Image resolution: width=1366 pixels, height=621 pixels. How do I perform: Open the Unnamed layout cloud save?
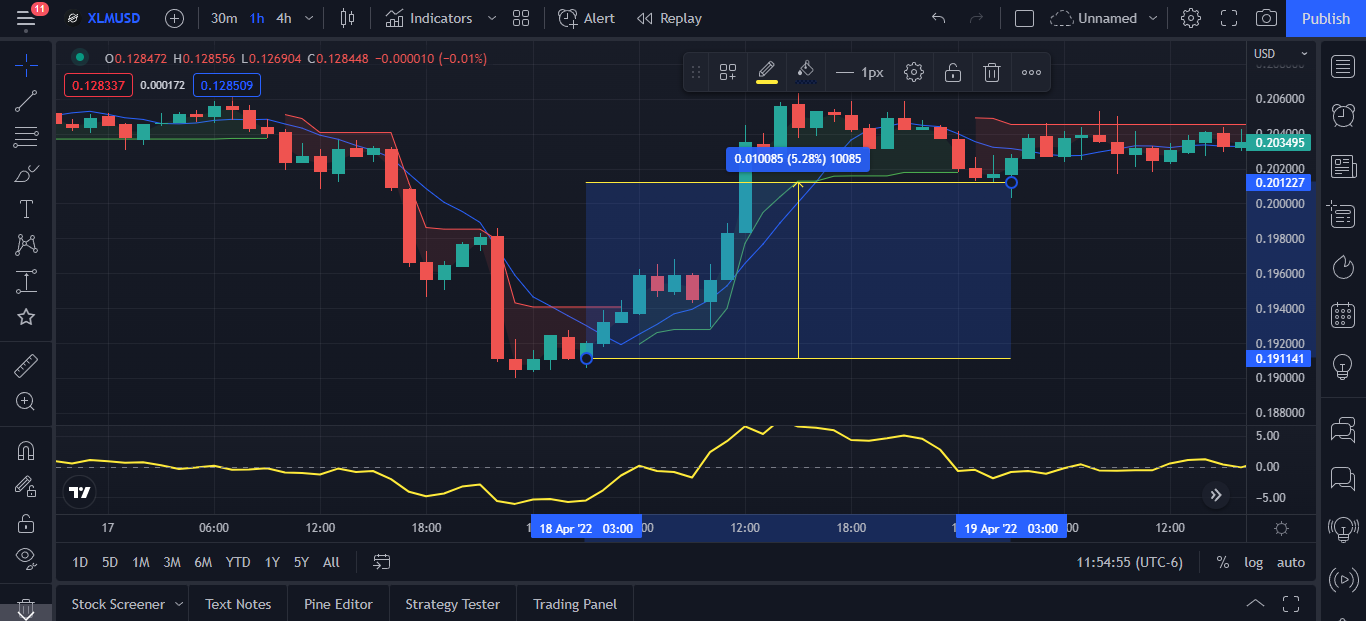[x=1094, y=18]
